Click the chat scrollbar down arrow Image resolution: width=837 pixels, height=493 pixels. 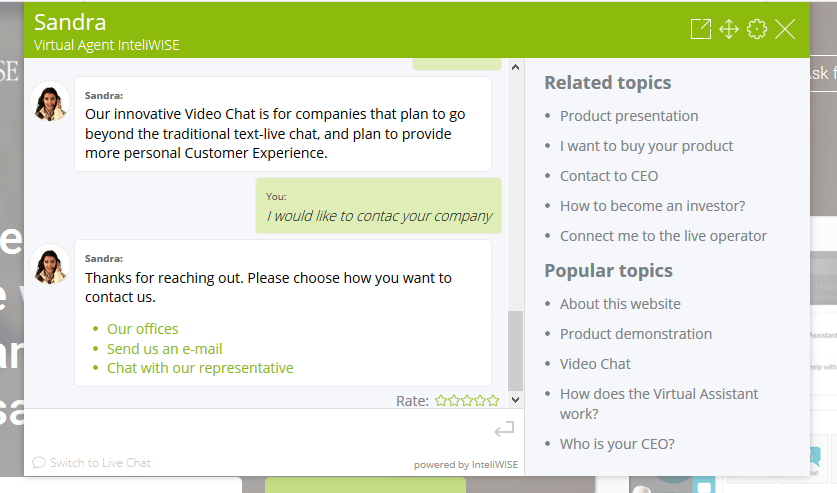click(x=515, y=400)
